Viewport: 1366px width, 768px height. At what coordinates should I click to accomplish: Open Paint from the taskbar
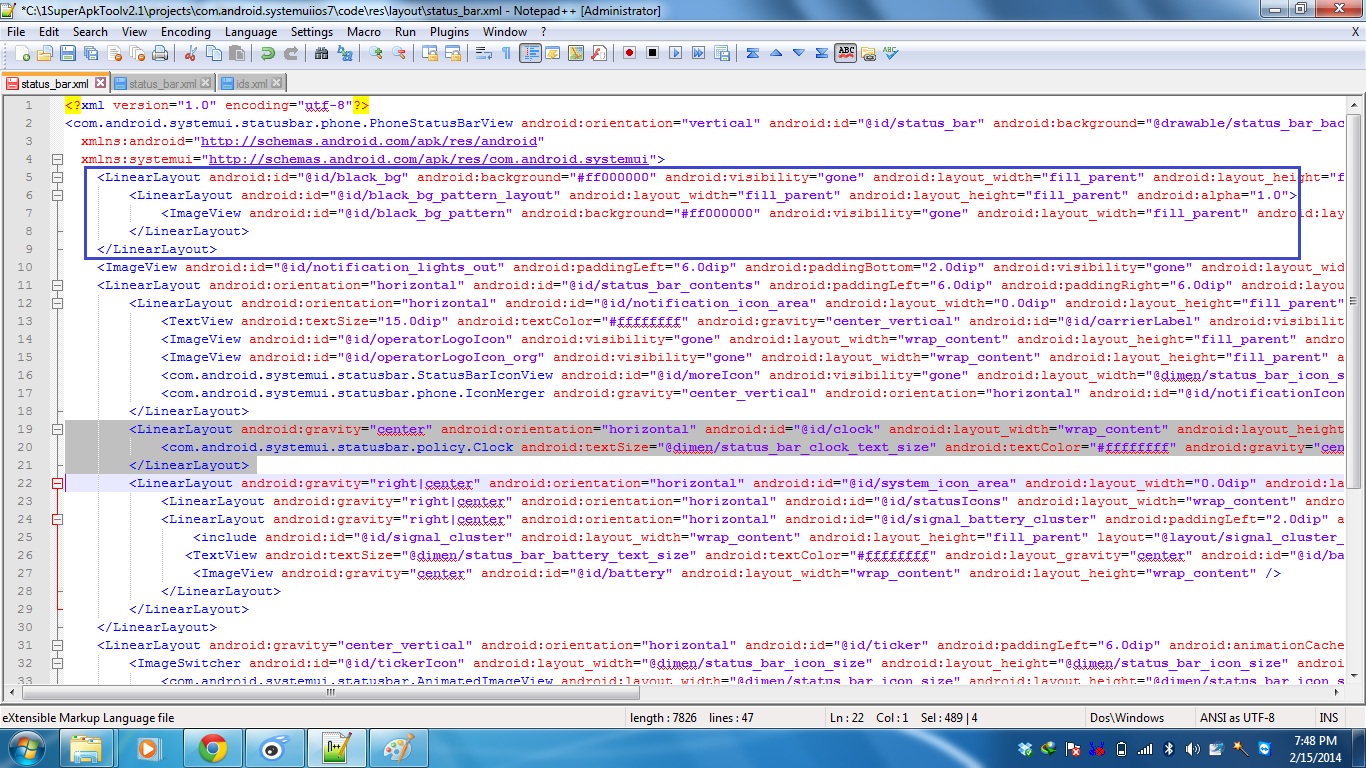coord(398,748)
